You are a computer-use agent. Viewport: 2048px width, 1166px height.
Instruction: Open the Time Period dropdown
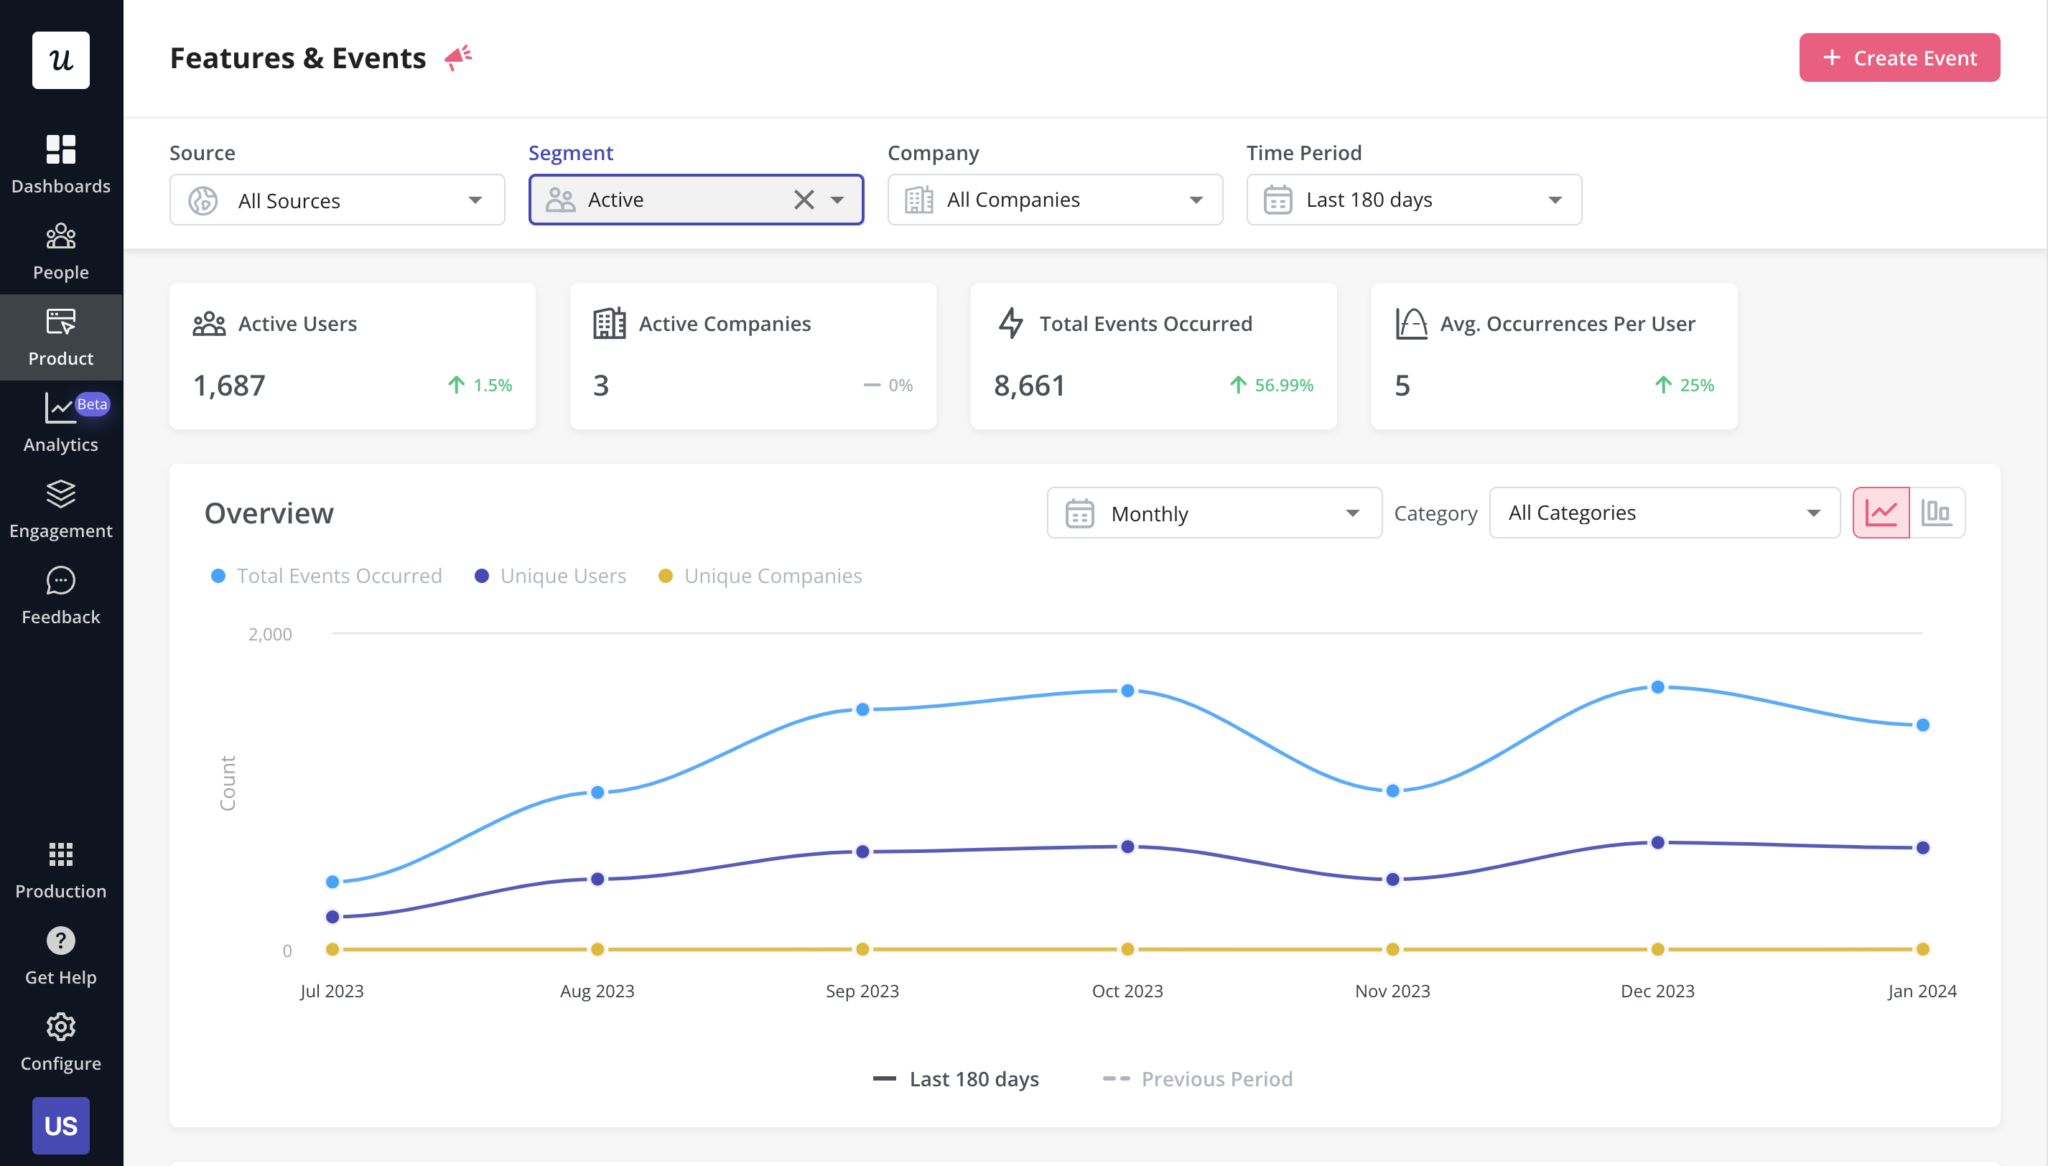click(1413, 200)
